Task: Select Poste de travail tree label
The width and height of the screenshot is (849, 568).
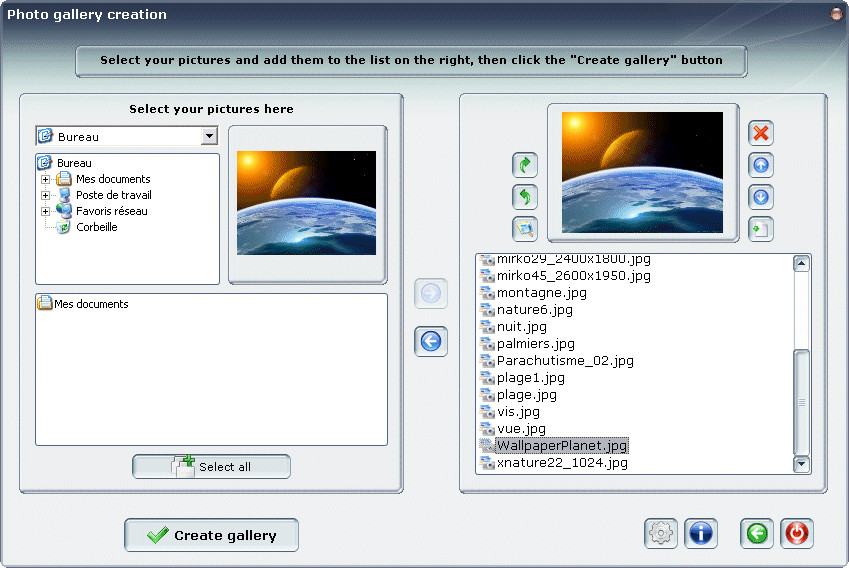Action: point(114,195)
